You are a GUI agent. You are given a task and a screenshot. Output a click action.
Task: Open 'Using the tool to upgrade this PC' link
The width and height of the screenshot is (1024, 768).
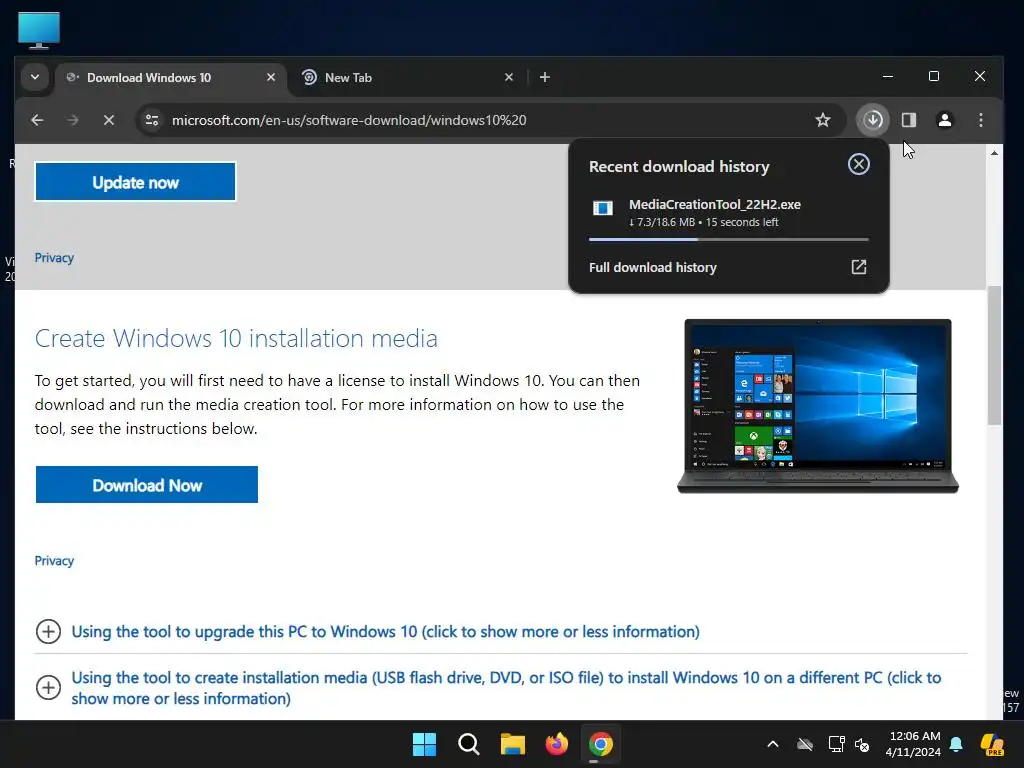click(385, 632)
